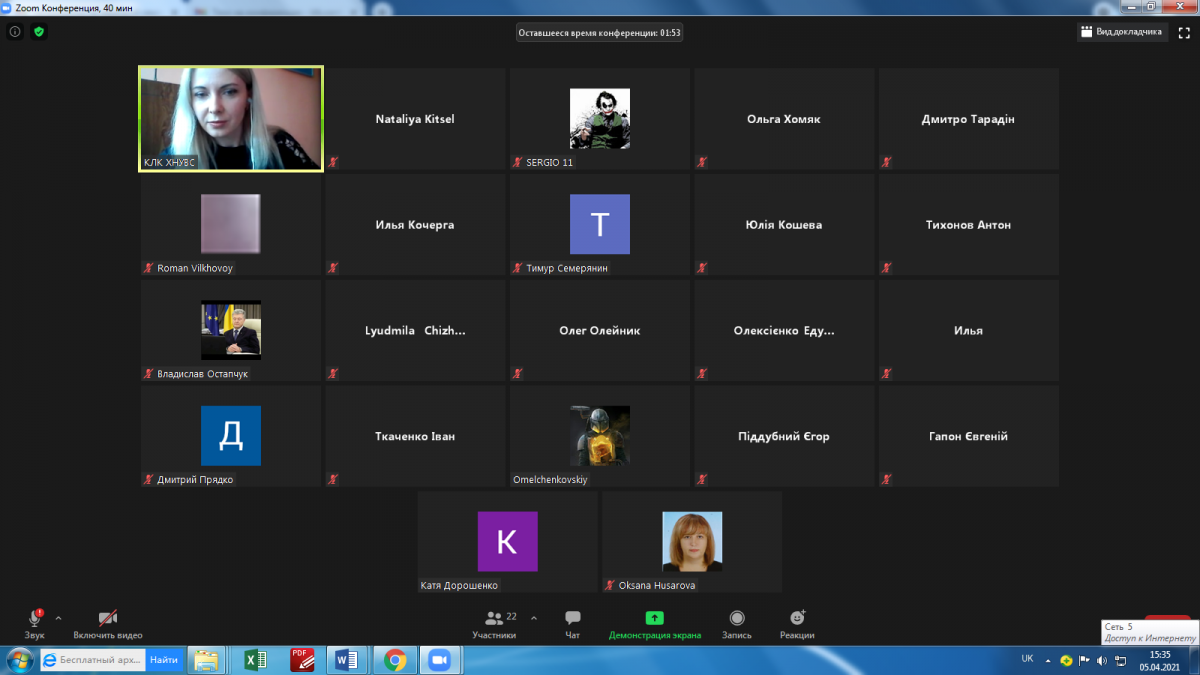Screen dimensions: 1200x675
Task: Toggle the Звук microphone button
Action: click(x=34, y=624)
